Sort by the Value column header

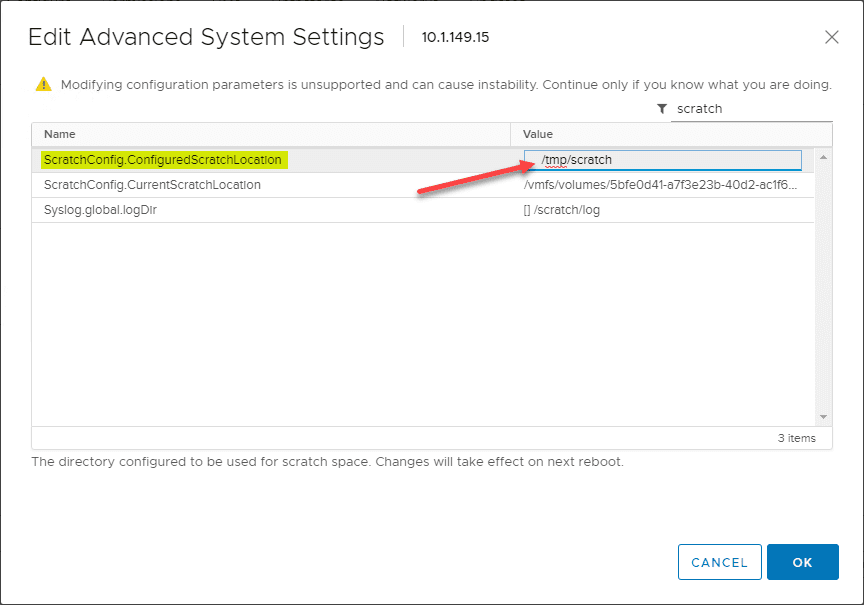(x=538, y=134)
